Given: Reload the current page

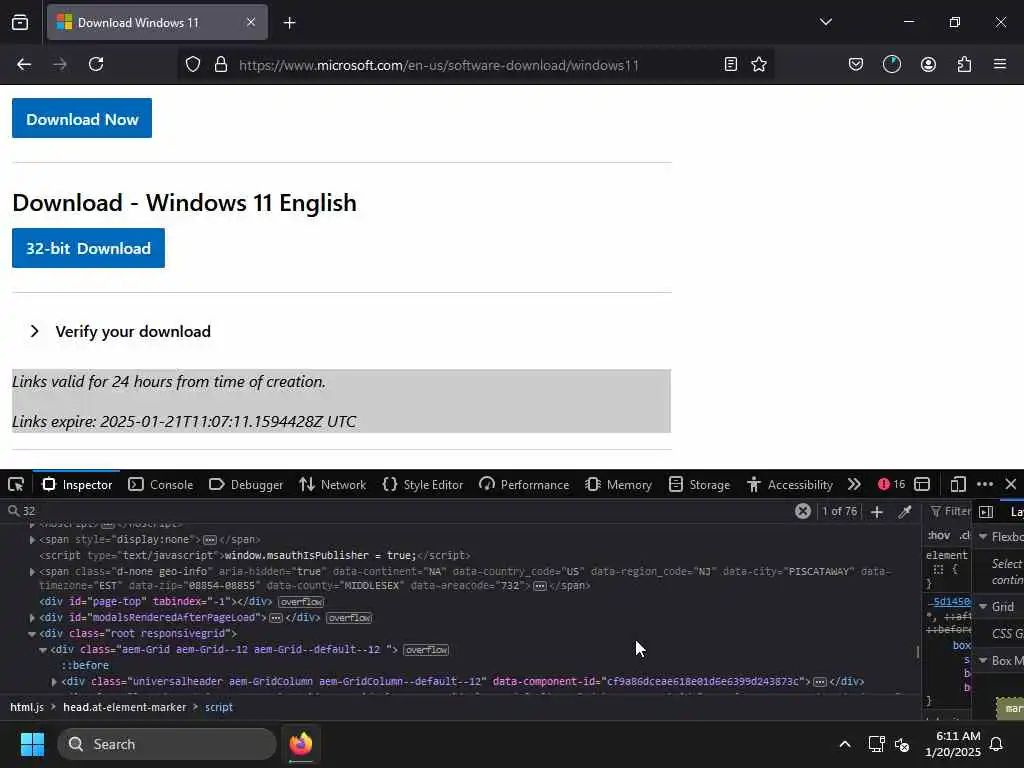Looking at the screenshot, I should click(x=96, y=64).
